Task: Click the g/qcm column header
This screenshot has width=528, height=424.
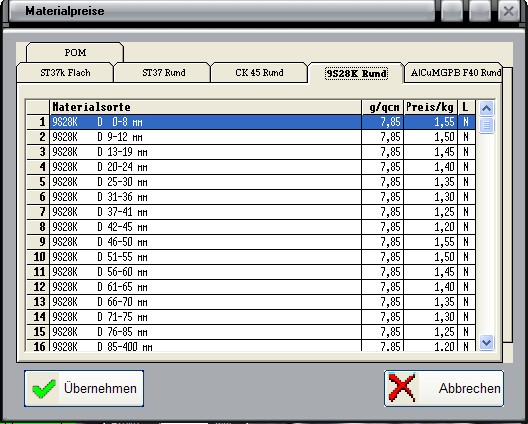Action: click(383, 107)
